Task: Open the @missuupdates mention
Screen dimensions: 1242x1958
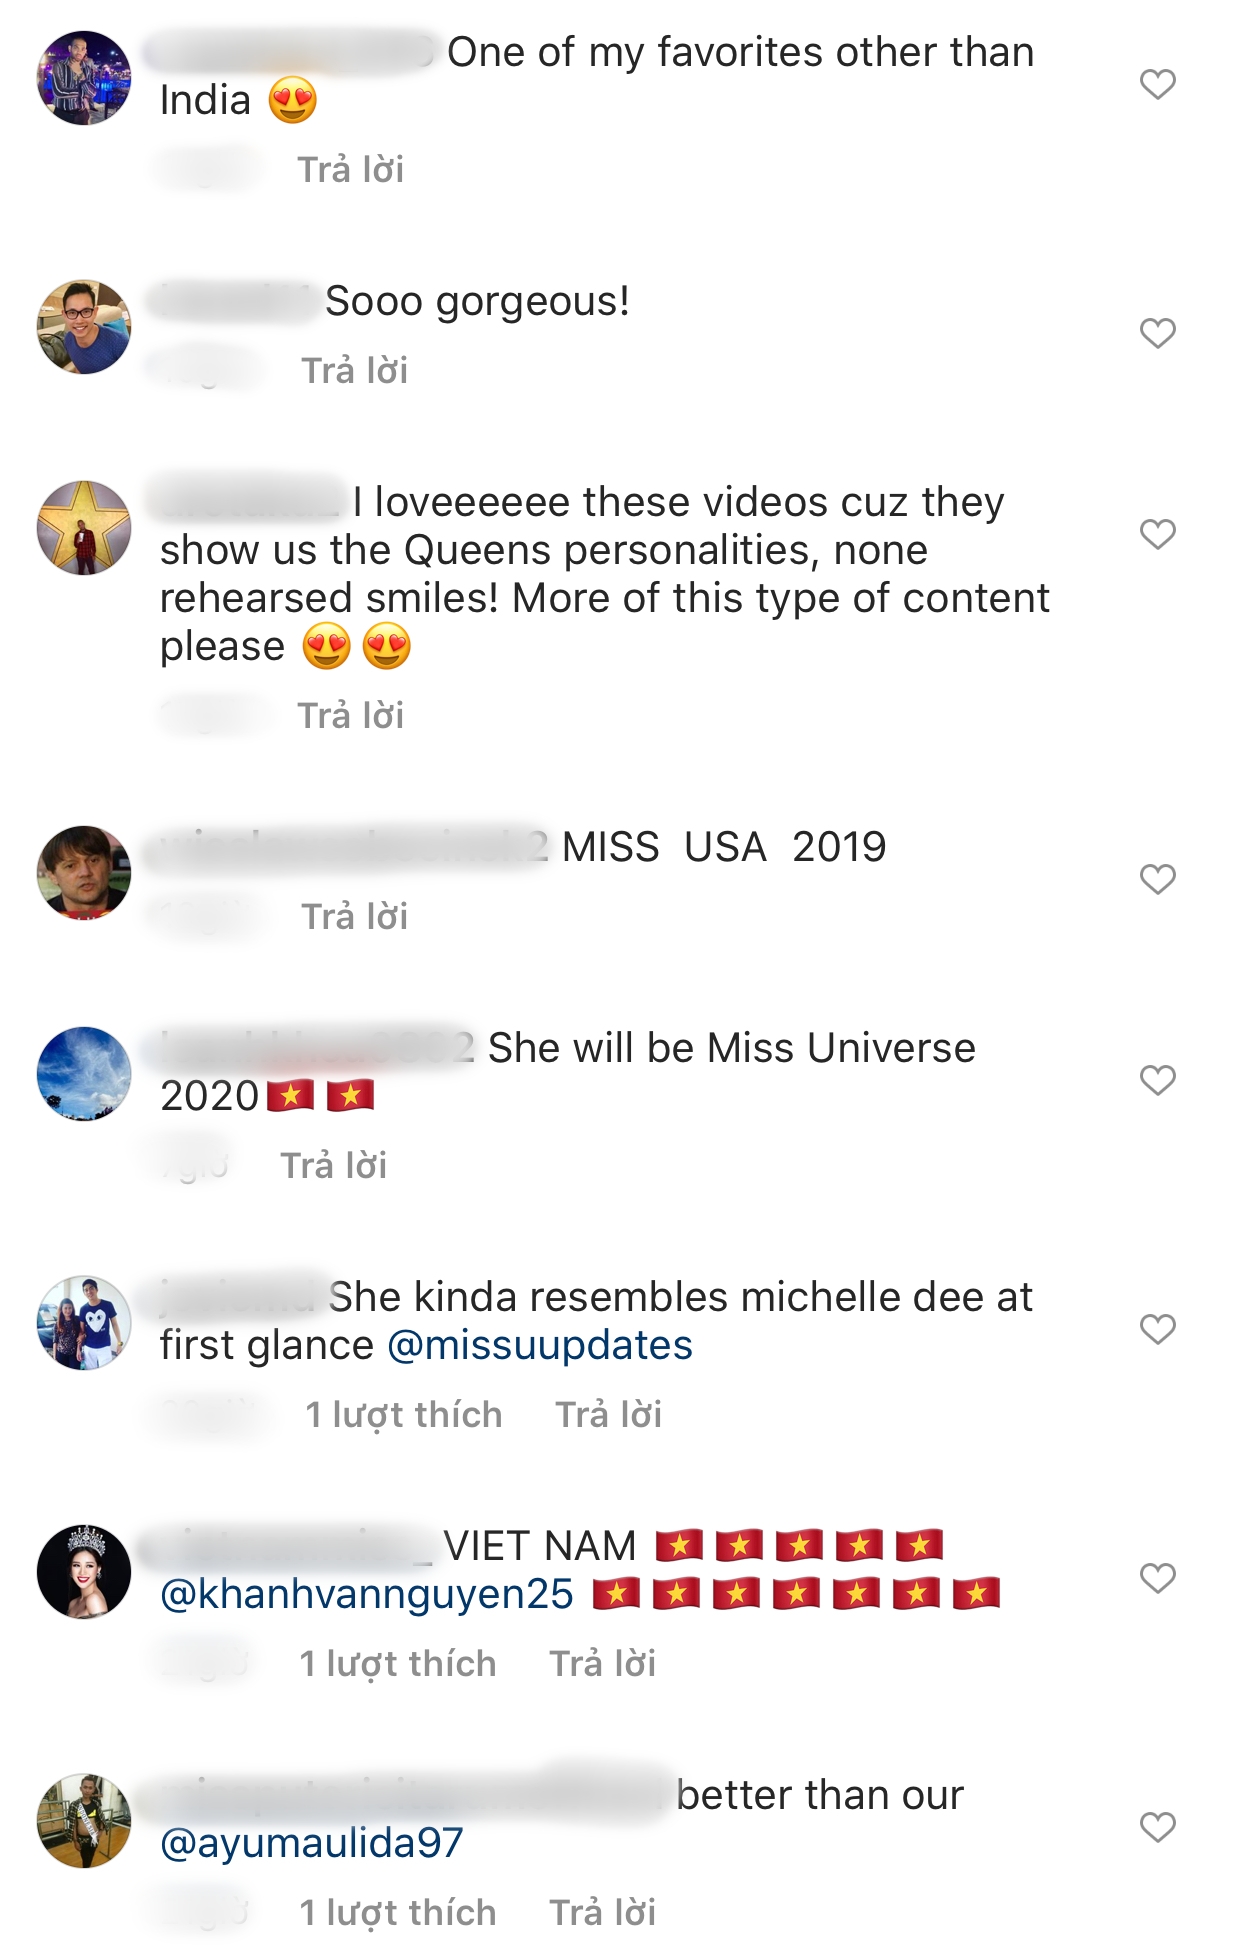Action: click(540, 1346)
